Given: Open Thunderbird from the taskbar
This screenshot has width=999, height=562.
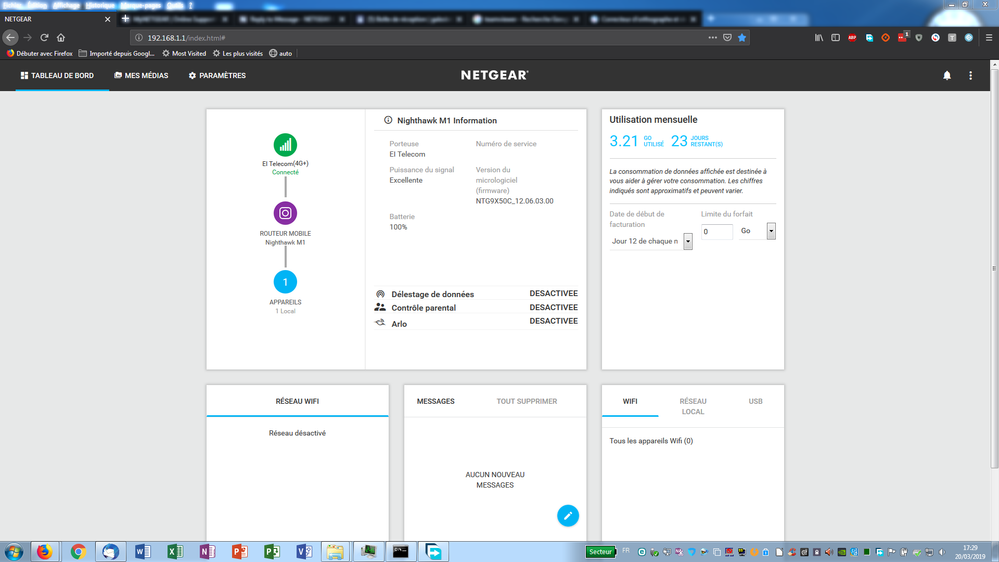Looking at the screenshot, I should tap(111, 551).
